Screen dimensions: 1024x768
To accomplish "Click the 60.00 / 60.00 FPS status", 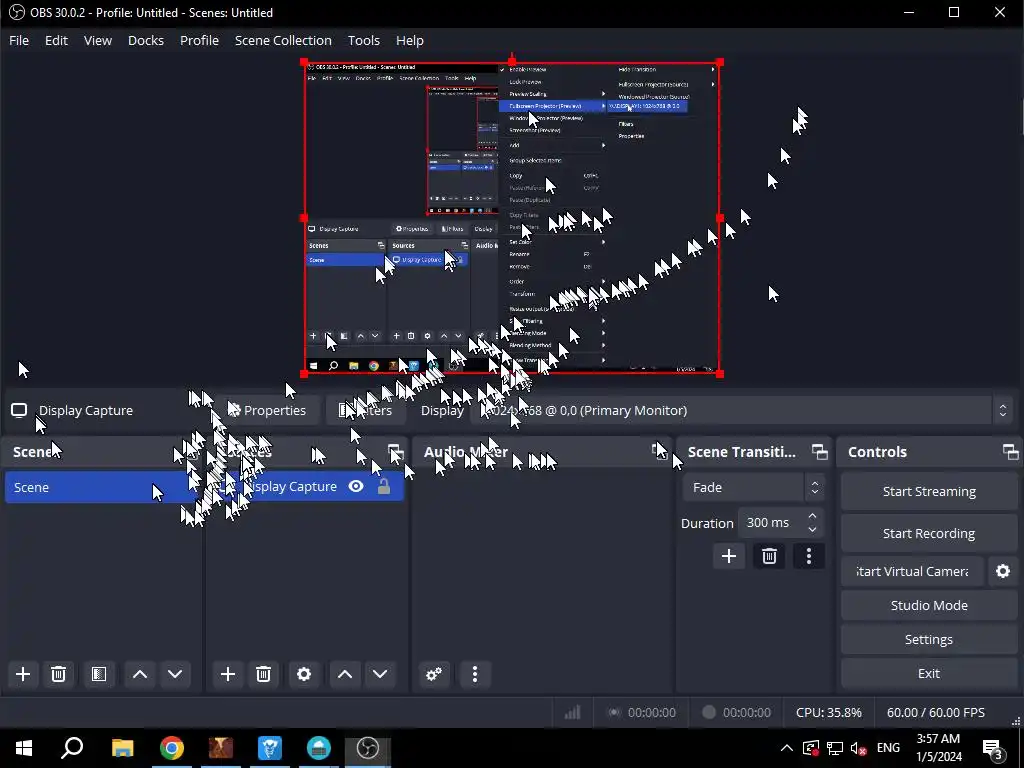I will pyautogui.click(x=936, y=712).
